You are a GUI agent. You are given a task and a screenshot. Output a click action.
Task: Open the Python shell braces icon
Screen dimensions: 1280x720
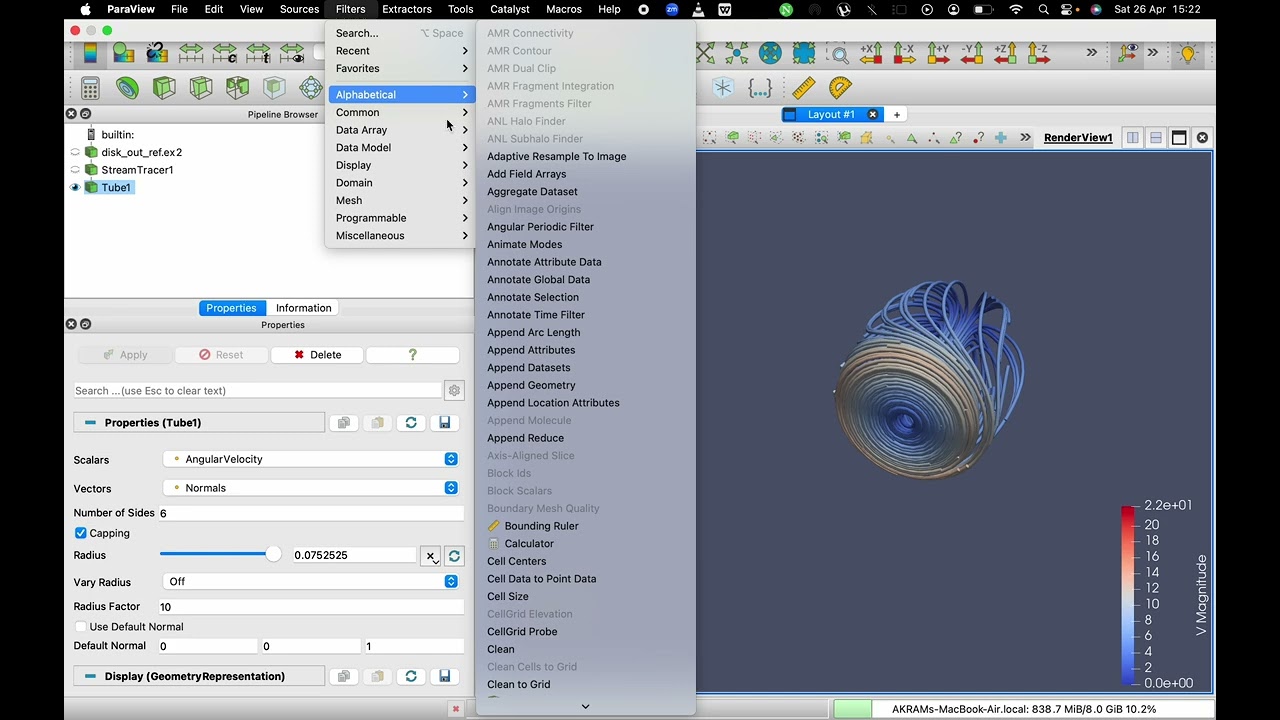760,88
